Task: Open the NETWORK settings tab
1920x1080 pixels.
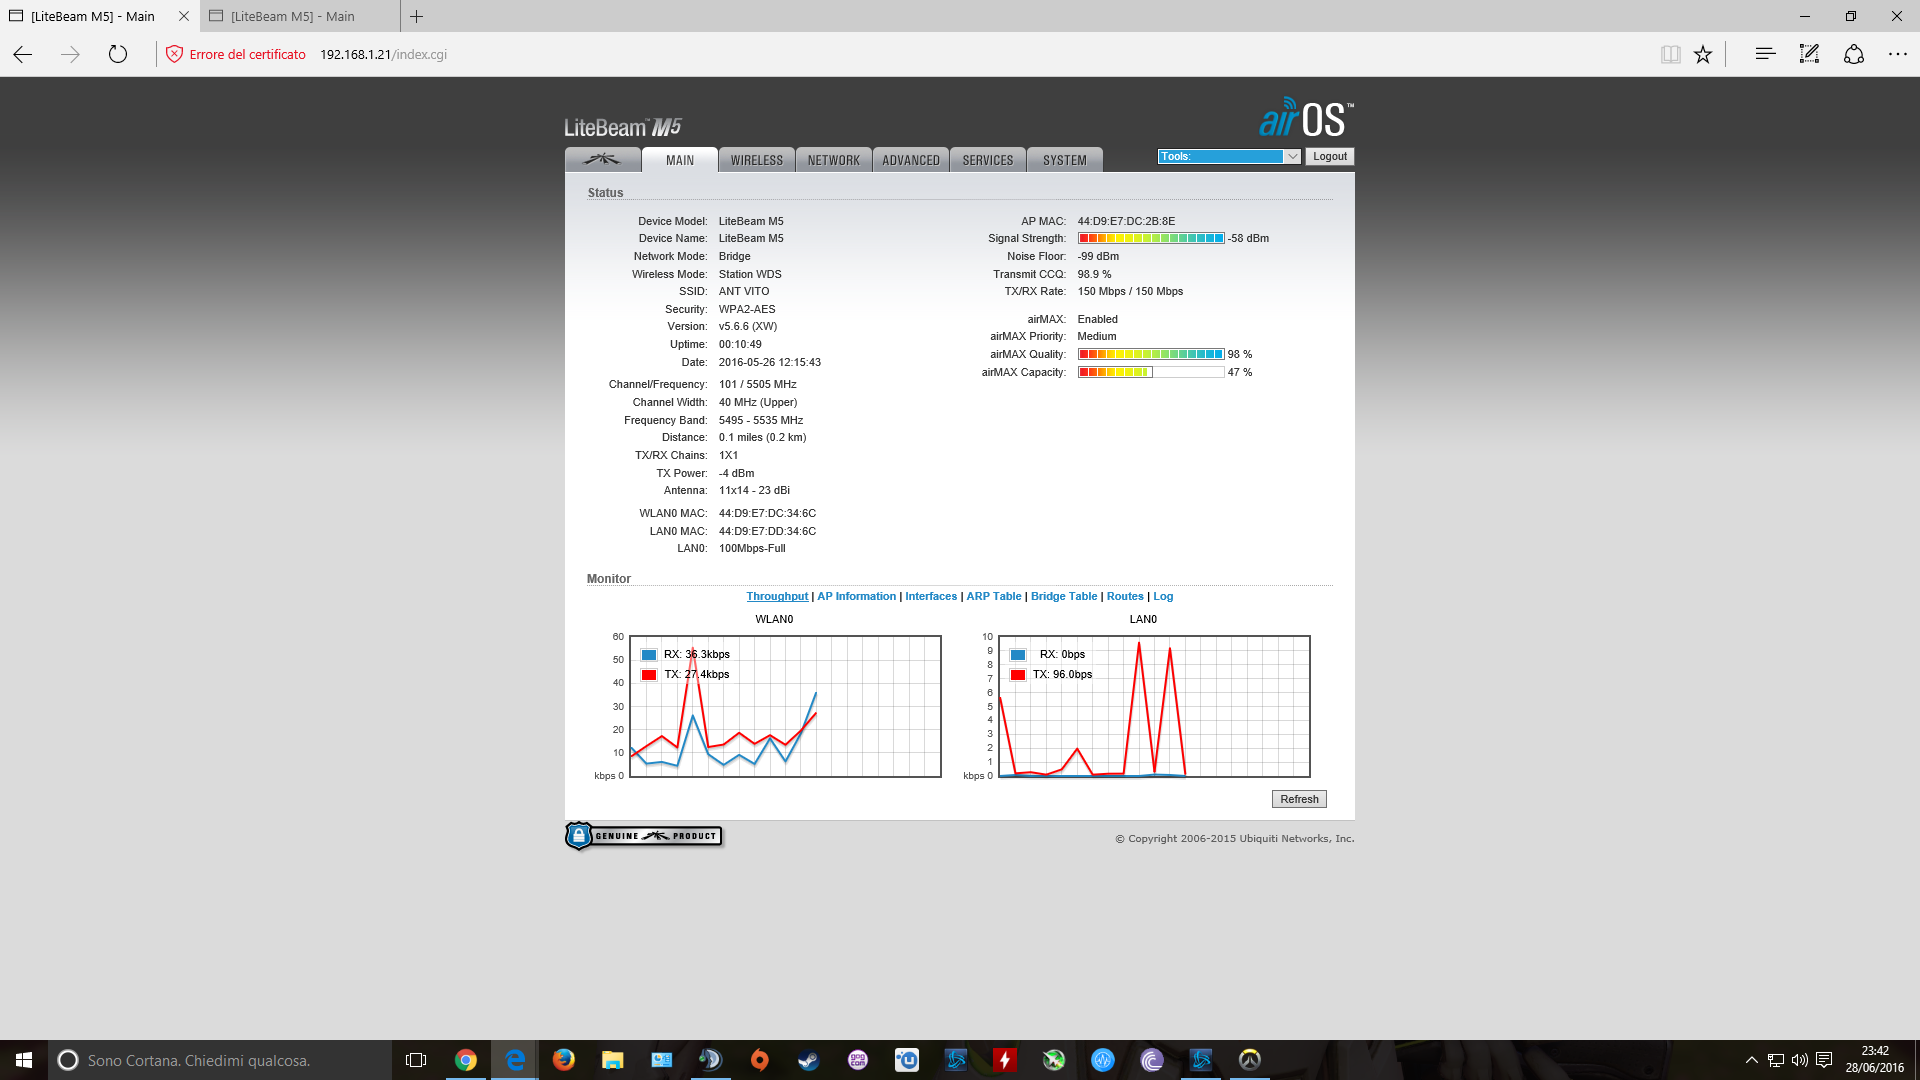Action: click(834, 160)
